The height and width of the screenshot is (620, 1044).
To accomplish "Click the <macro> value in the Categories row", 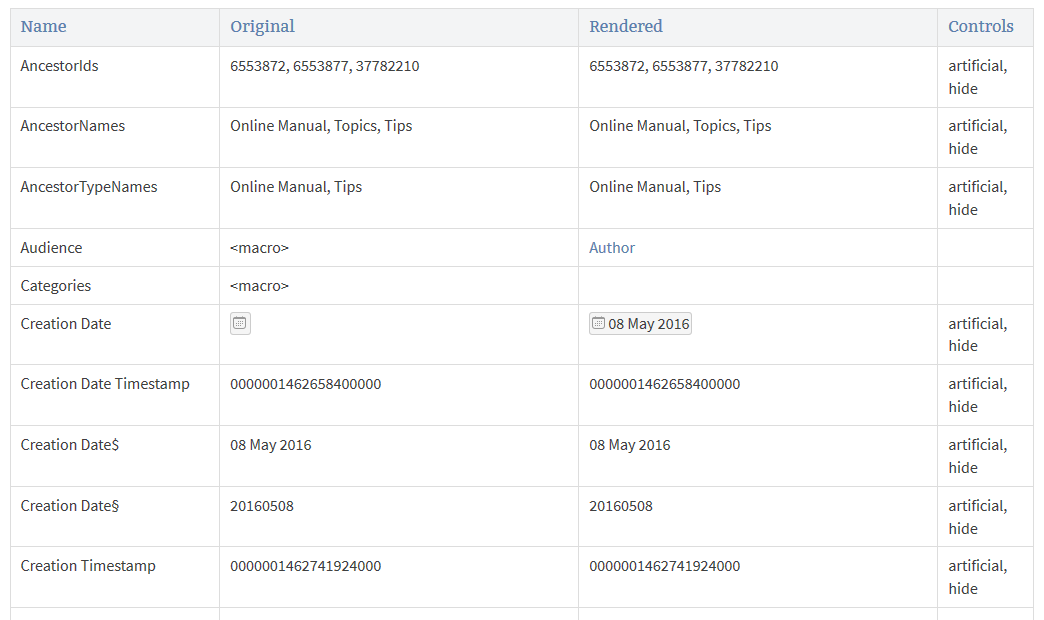I will pos(259,286).
